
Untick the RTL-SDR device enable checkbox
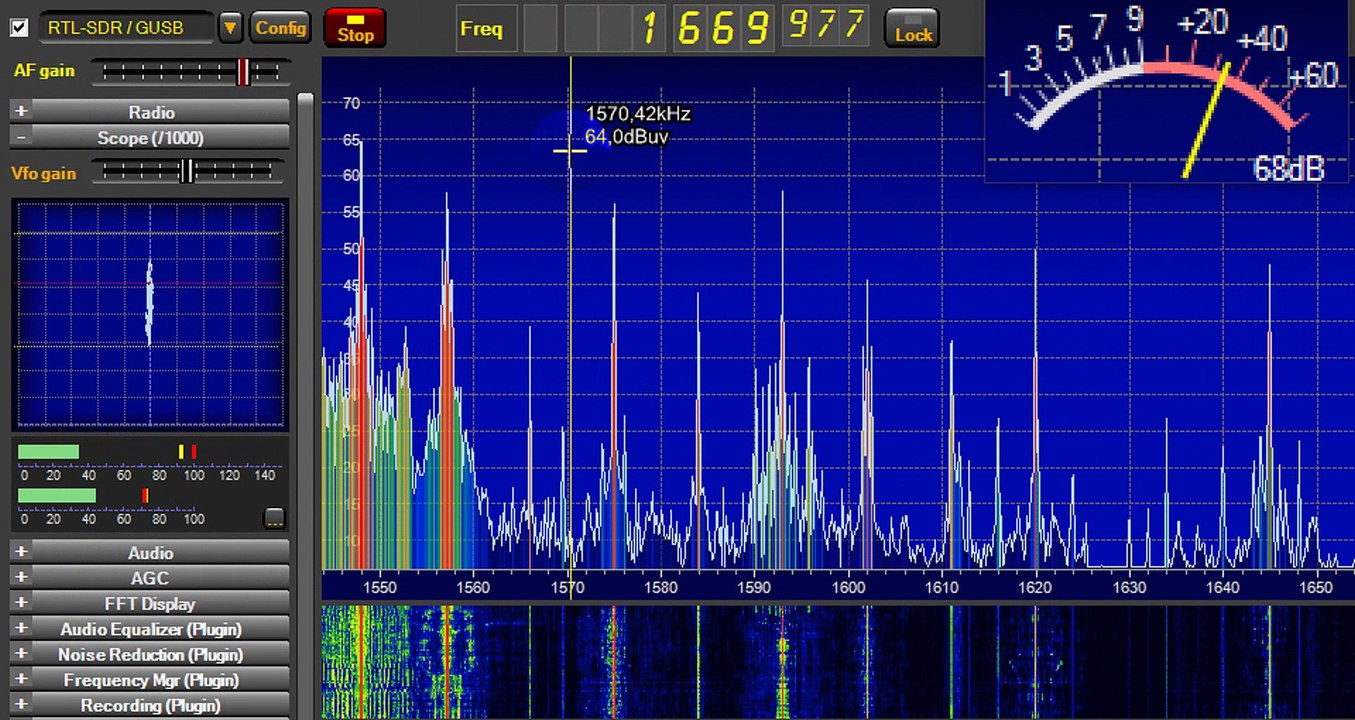coord(19,27)
